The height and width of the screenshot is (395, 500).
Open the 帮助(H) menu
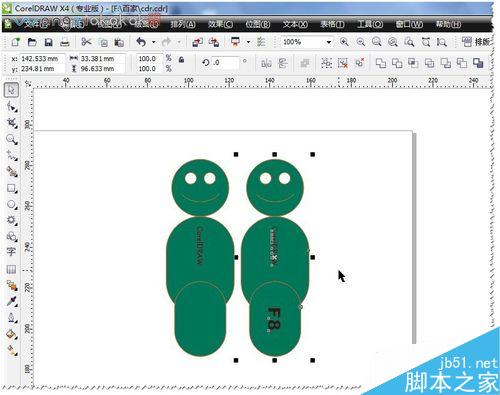tap(448, 24)
